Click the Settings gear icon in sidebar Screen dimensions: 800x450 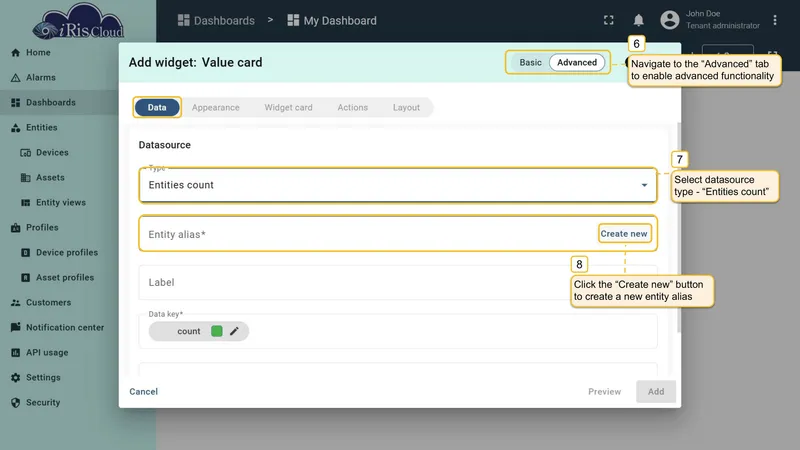coord(15,378)
